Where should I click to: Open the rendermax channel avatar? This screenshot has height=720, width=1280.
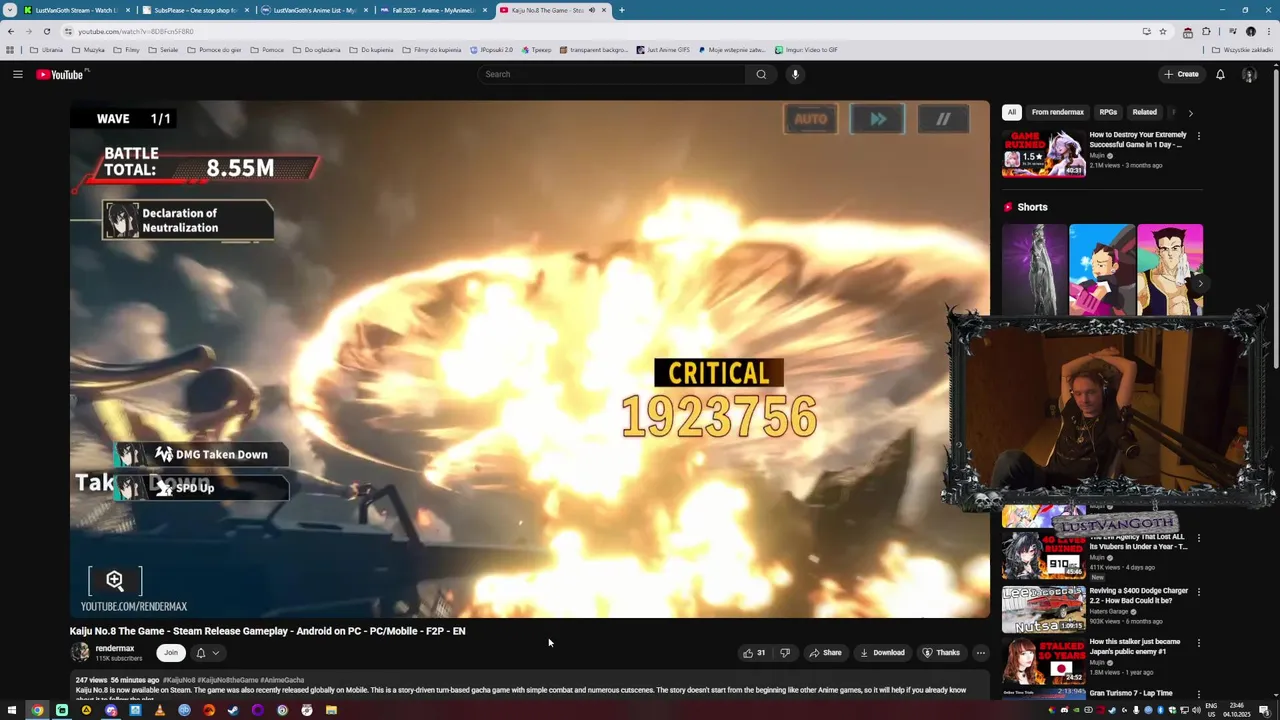coord(80,653)
